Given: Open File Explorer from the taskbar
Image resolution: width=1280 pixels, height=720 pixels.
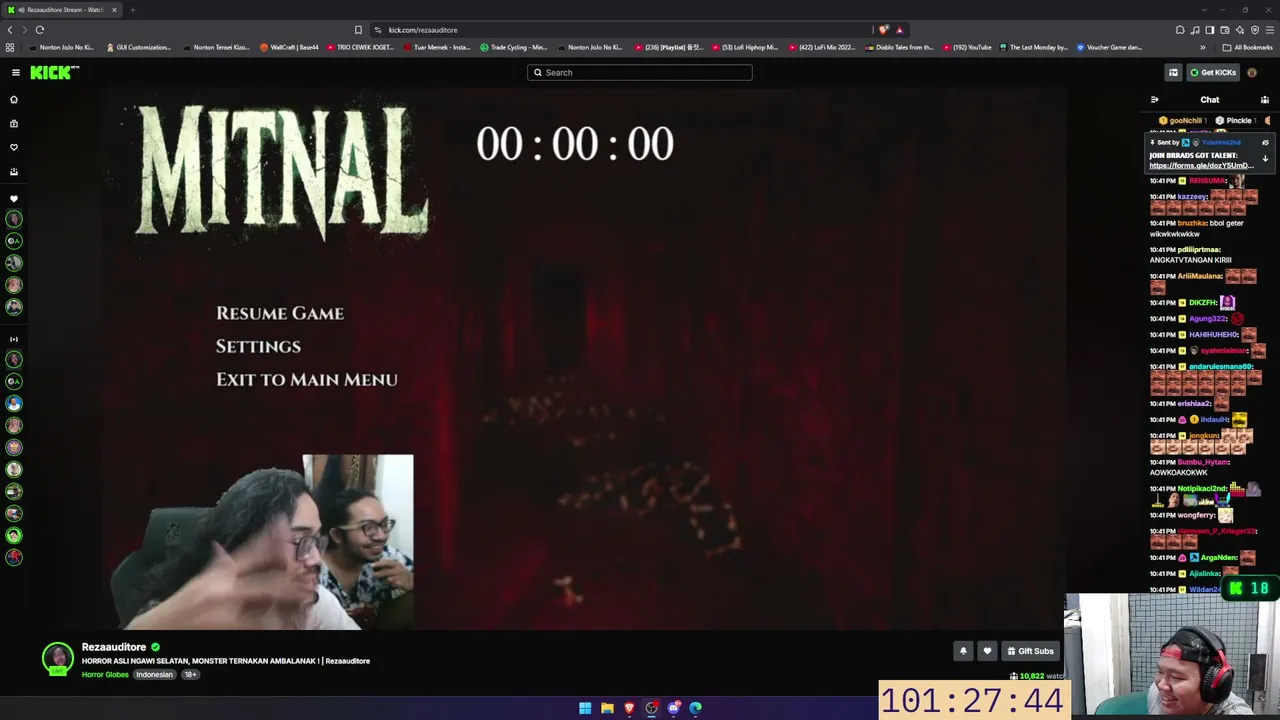Looking at the screenshot, I should (607, 708).
